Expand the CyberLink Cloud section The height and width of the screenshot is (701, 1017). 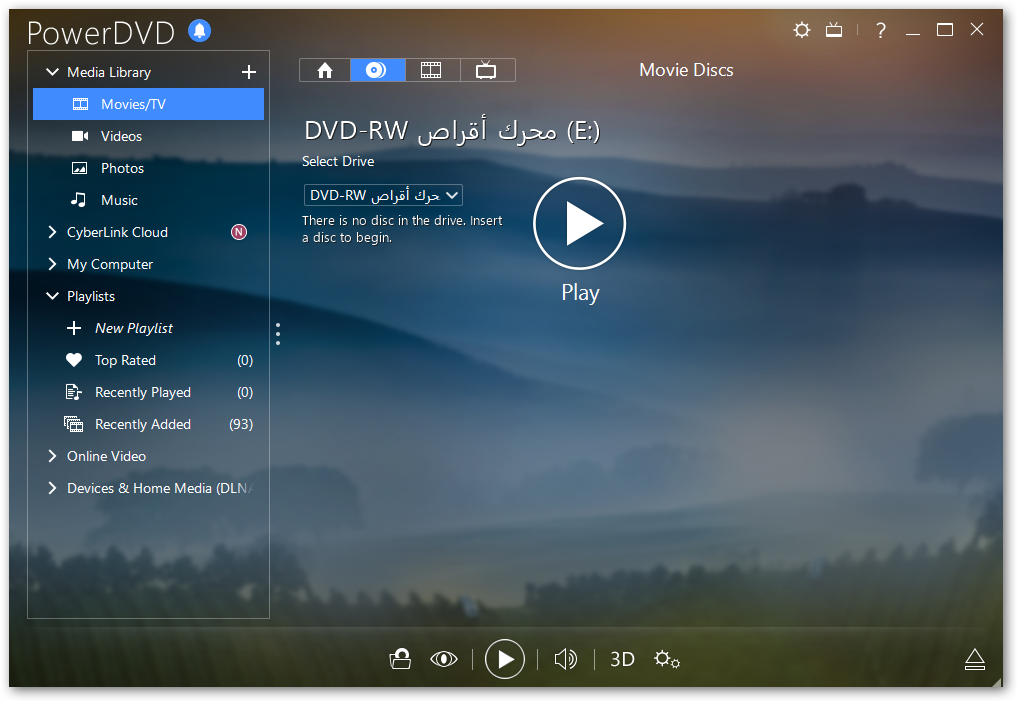[x=53, y=232]
